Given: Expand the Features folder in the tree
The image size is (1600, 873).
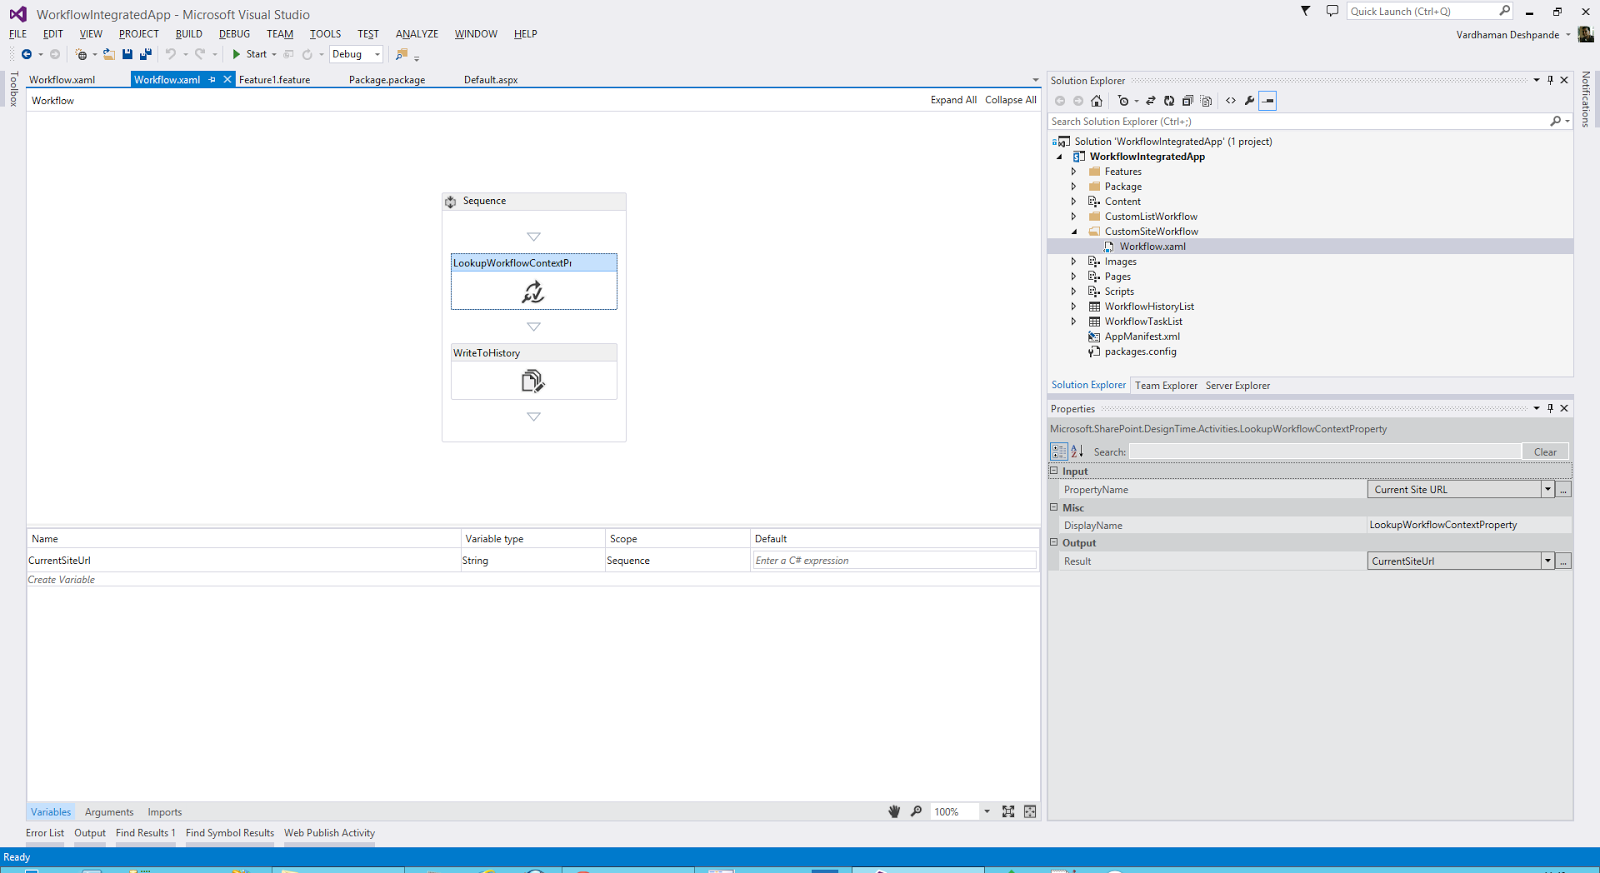Looking at the screenshot, I should pyautogui.click(x=1074, y=172).
